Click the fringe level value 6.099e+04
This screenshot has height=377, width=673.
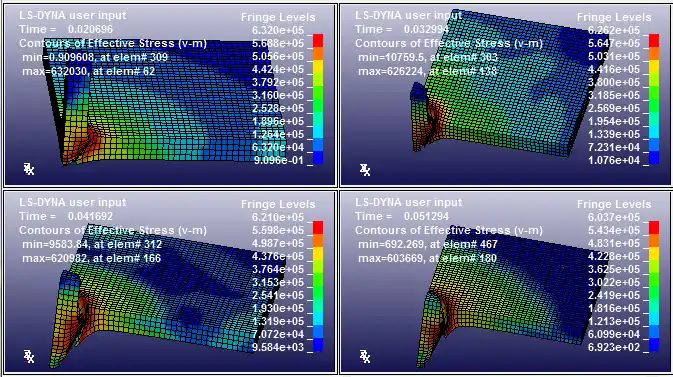(614, 334)
